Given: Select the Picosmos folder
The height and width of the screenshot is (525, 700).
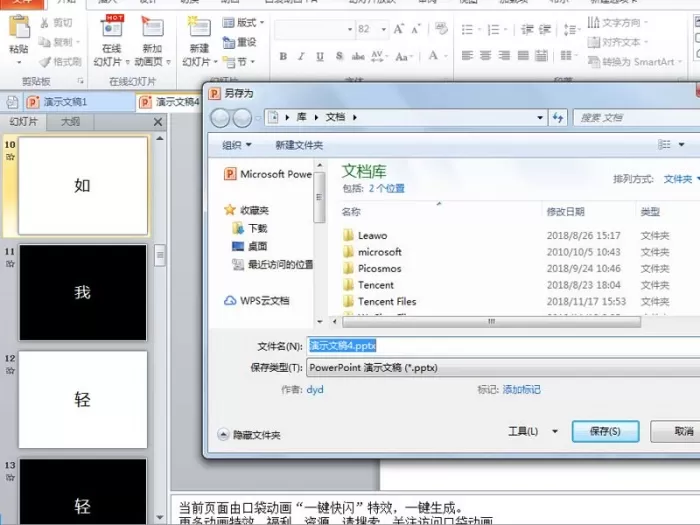Looking at the screenshot, I should [x=372, y=269].
